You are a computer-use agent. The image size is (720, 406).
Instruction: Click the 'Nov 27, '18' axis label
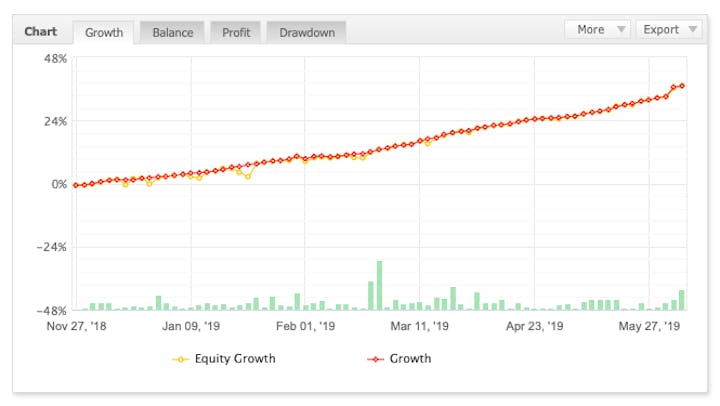click(76, 326)
